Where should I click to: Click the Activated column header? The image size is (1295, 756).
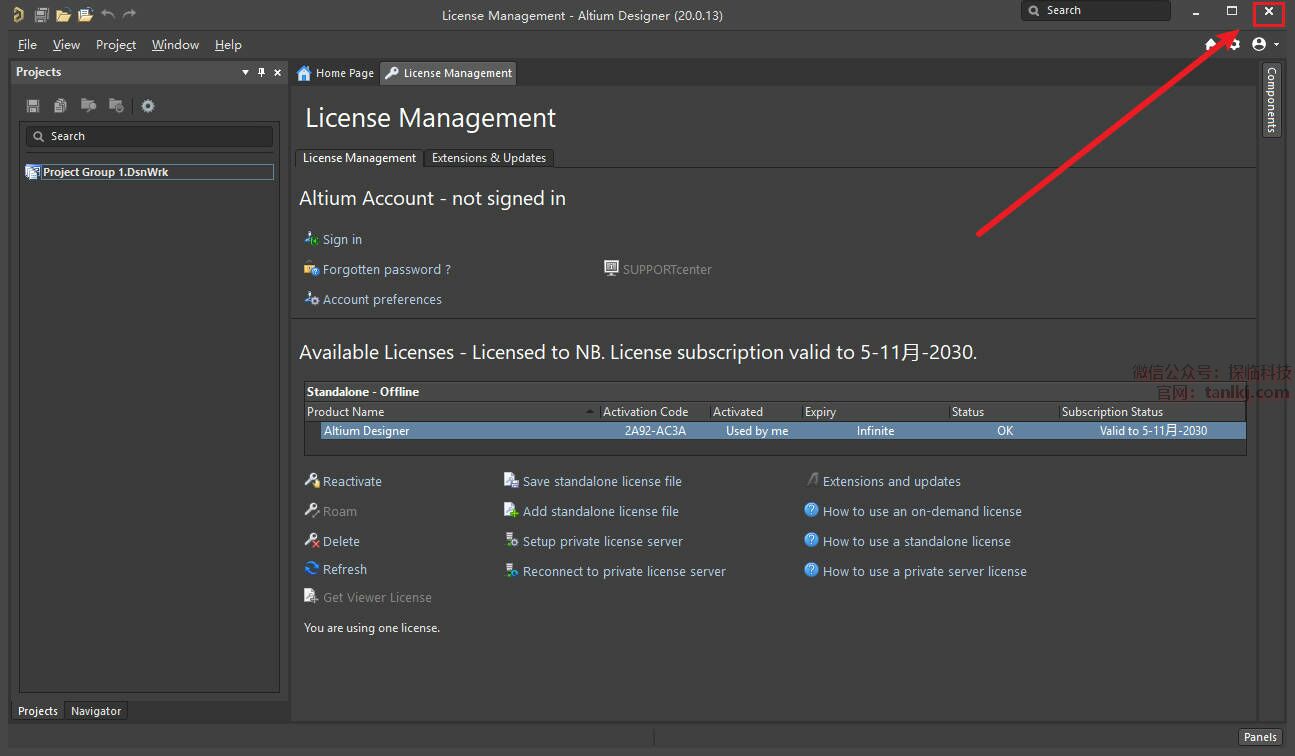[756, 412]
